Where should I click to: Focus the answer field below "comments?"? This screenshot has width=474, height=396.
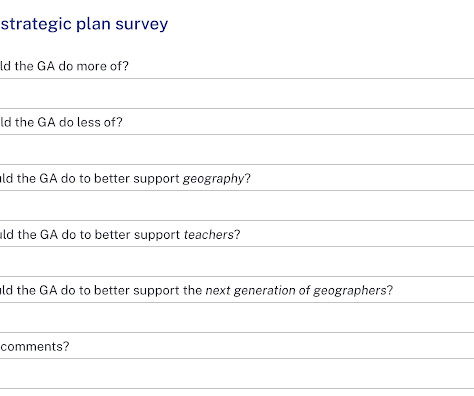click(237, 374)
